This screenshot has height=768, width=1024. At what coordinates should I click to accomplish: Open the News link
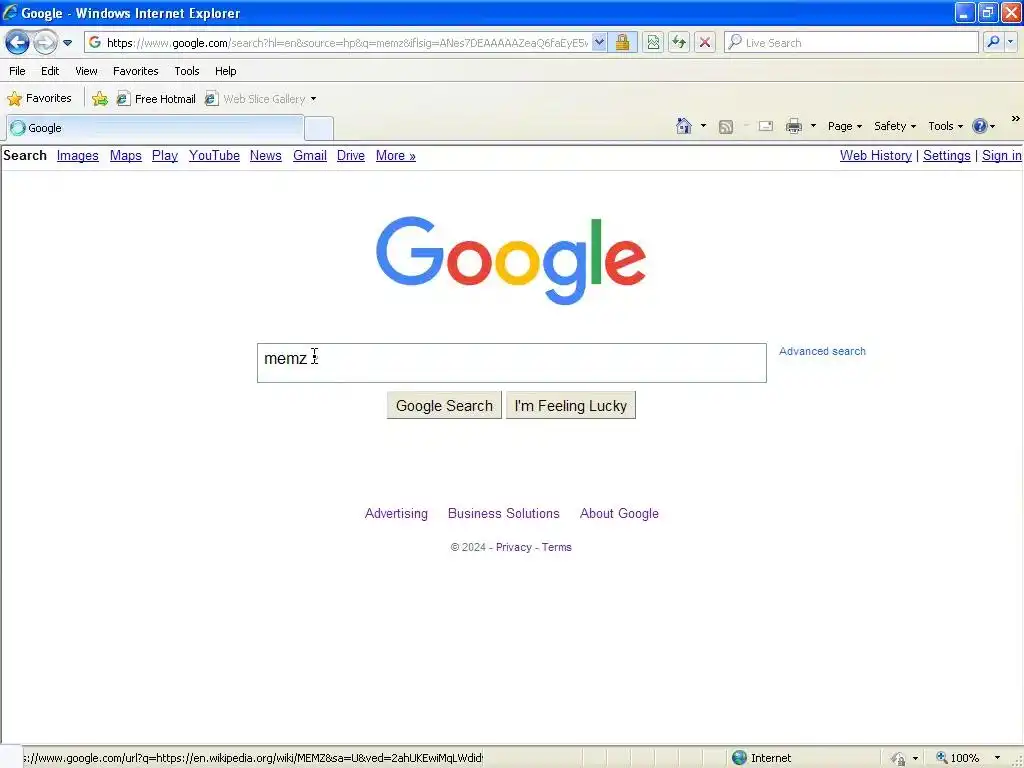point(266,155)
